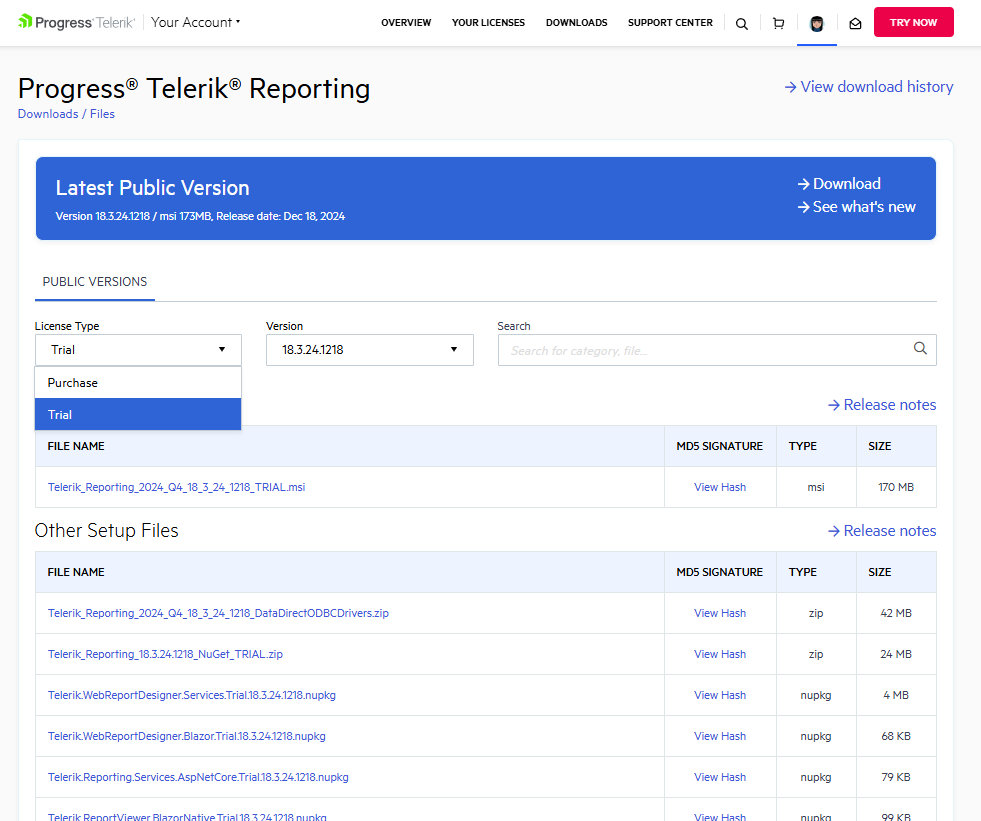Click the search magnifier icon in header
This screenshot has height=821, width=981.
[x=741, y=24]
